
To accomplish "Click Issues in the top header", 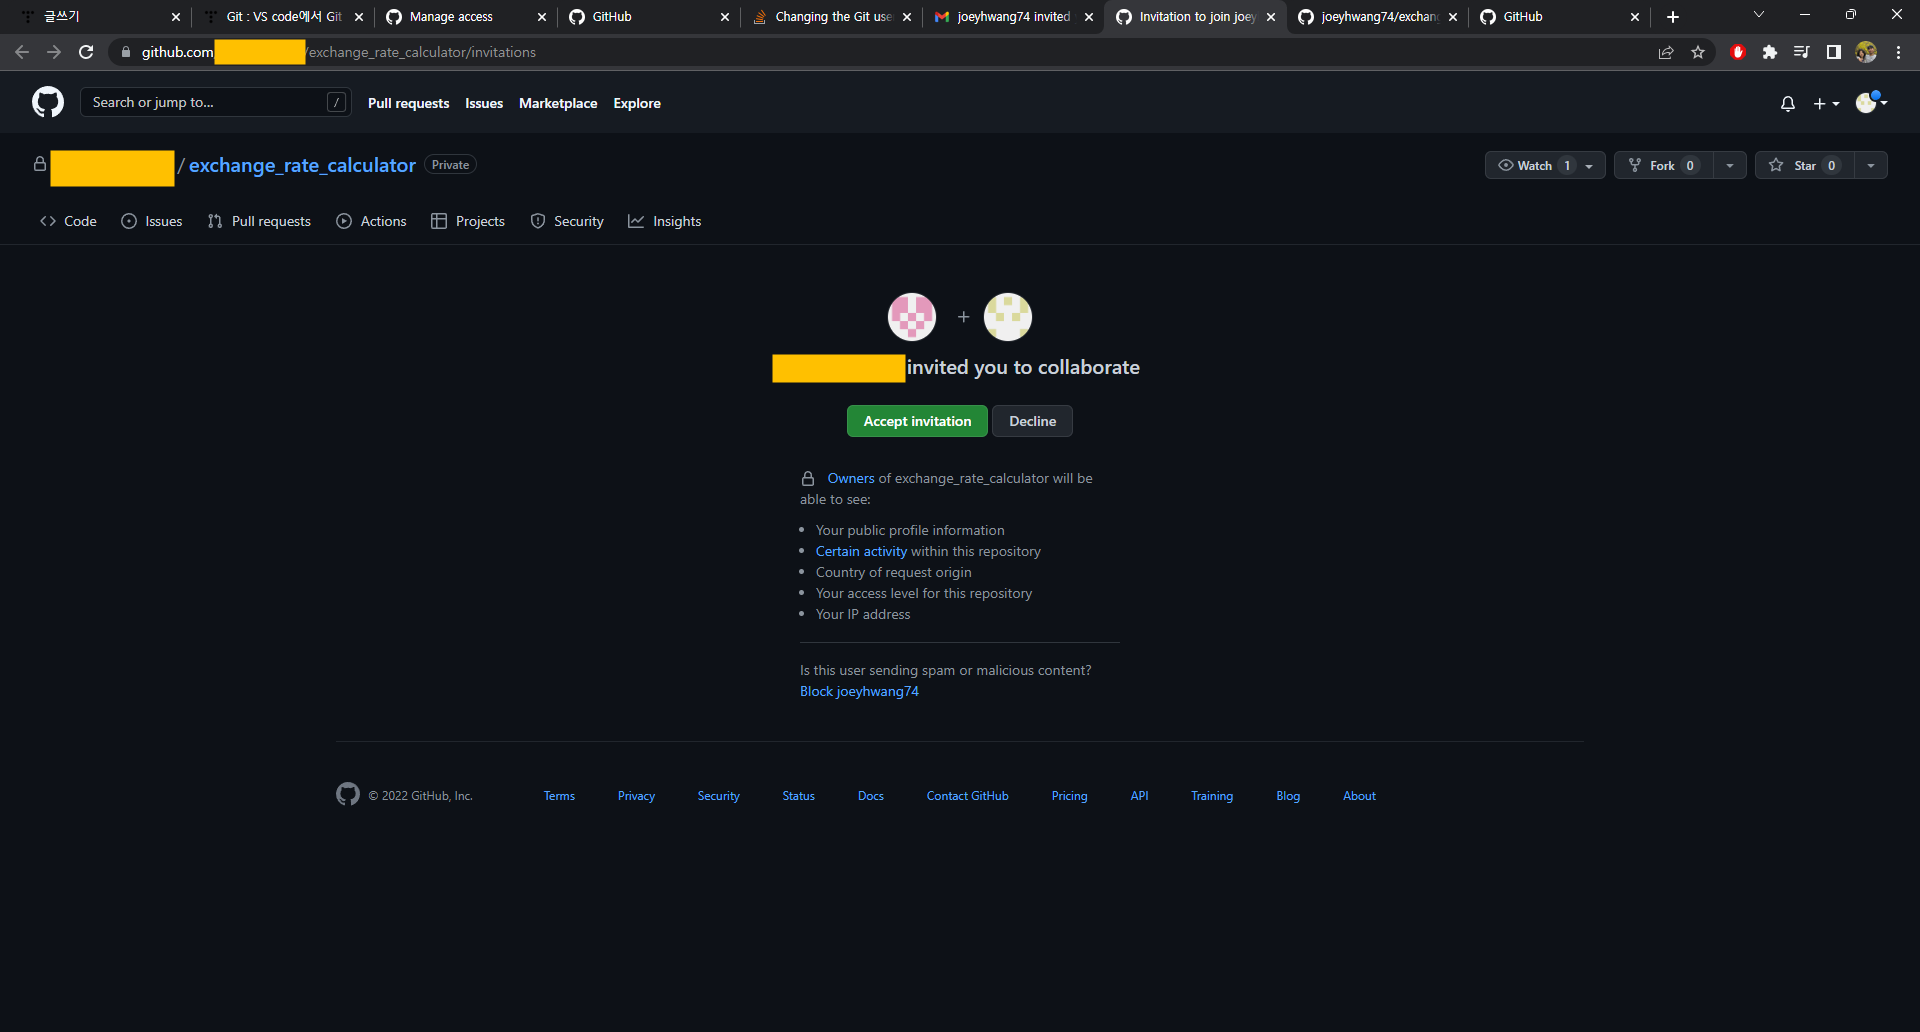I will coord(484,103).
